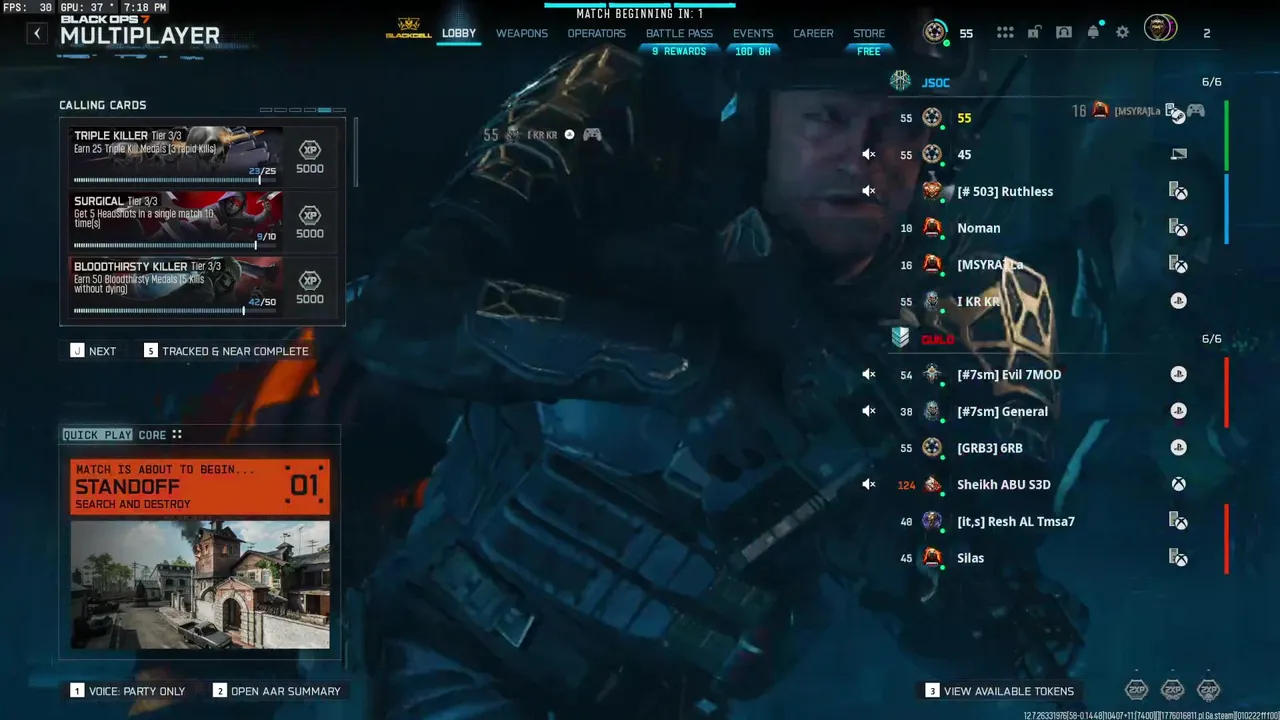The image size is (1280, 720).
Task: Open the Weapons tab
Action: tap(522, 33)
